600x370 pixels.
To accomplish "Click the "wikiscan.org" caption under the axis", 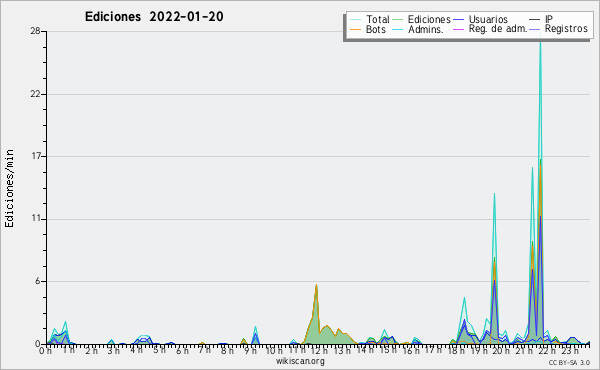I will (300, 361).
